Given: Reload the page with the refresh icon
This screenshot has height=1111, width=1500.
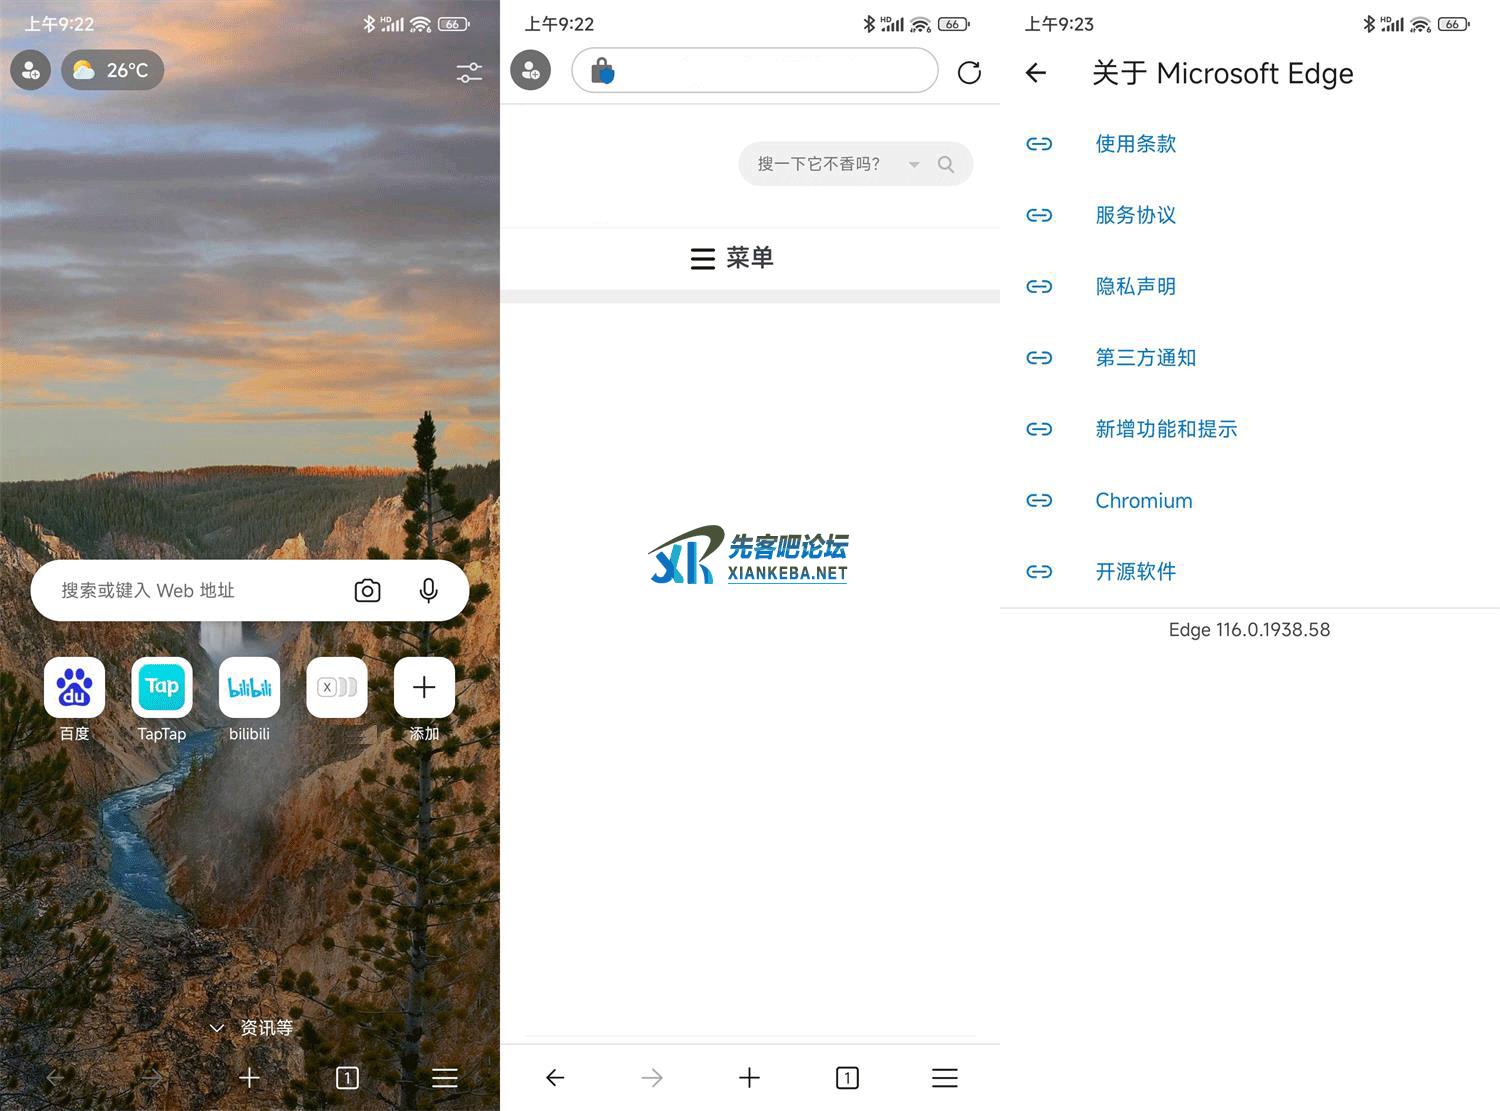Looking at the screenshot, I should [969, 72].
